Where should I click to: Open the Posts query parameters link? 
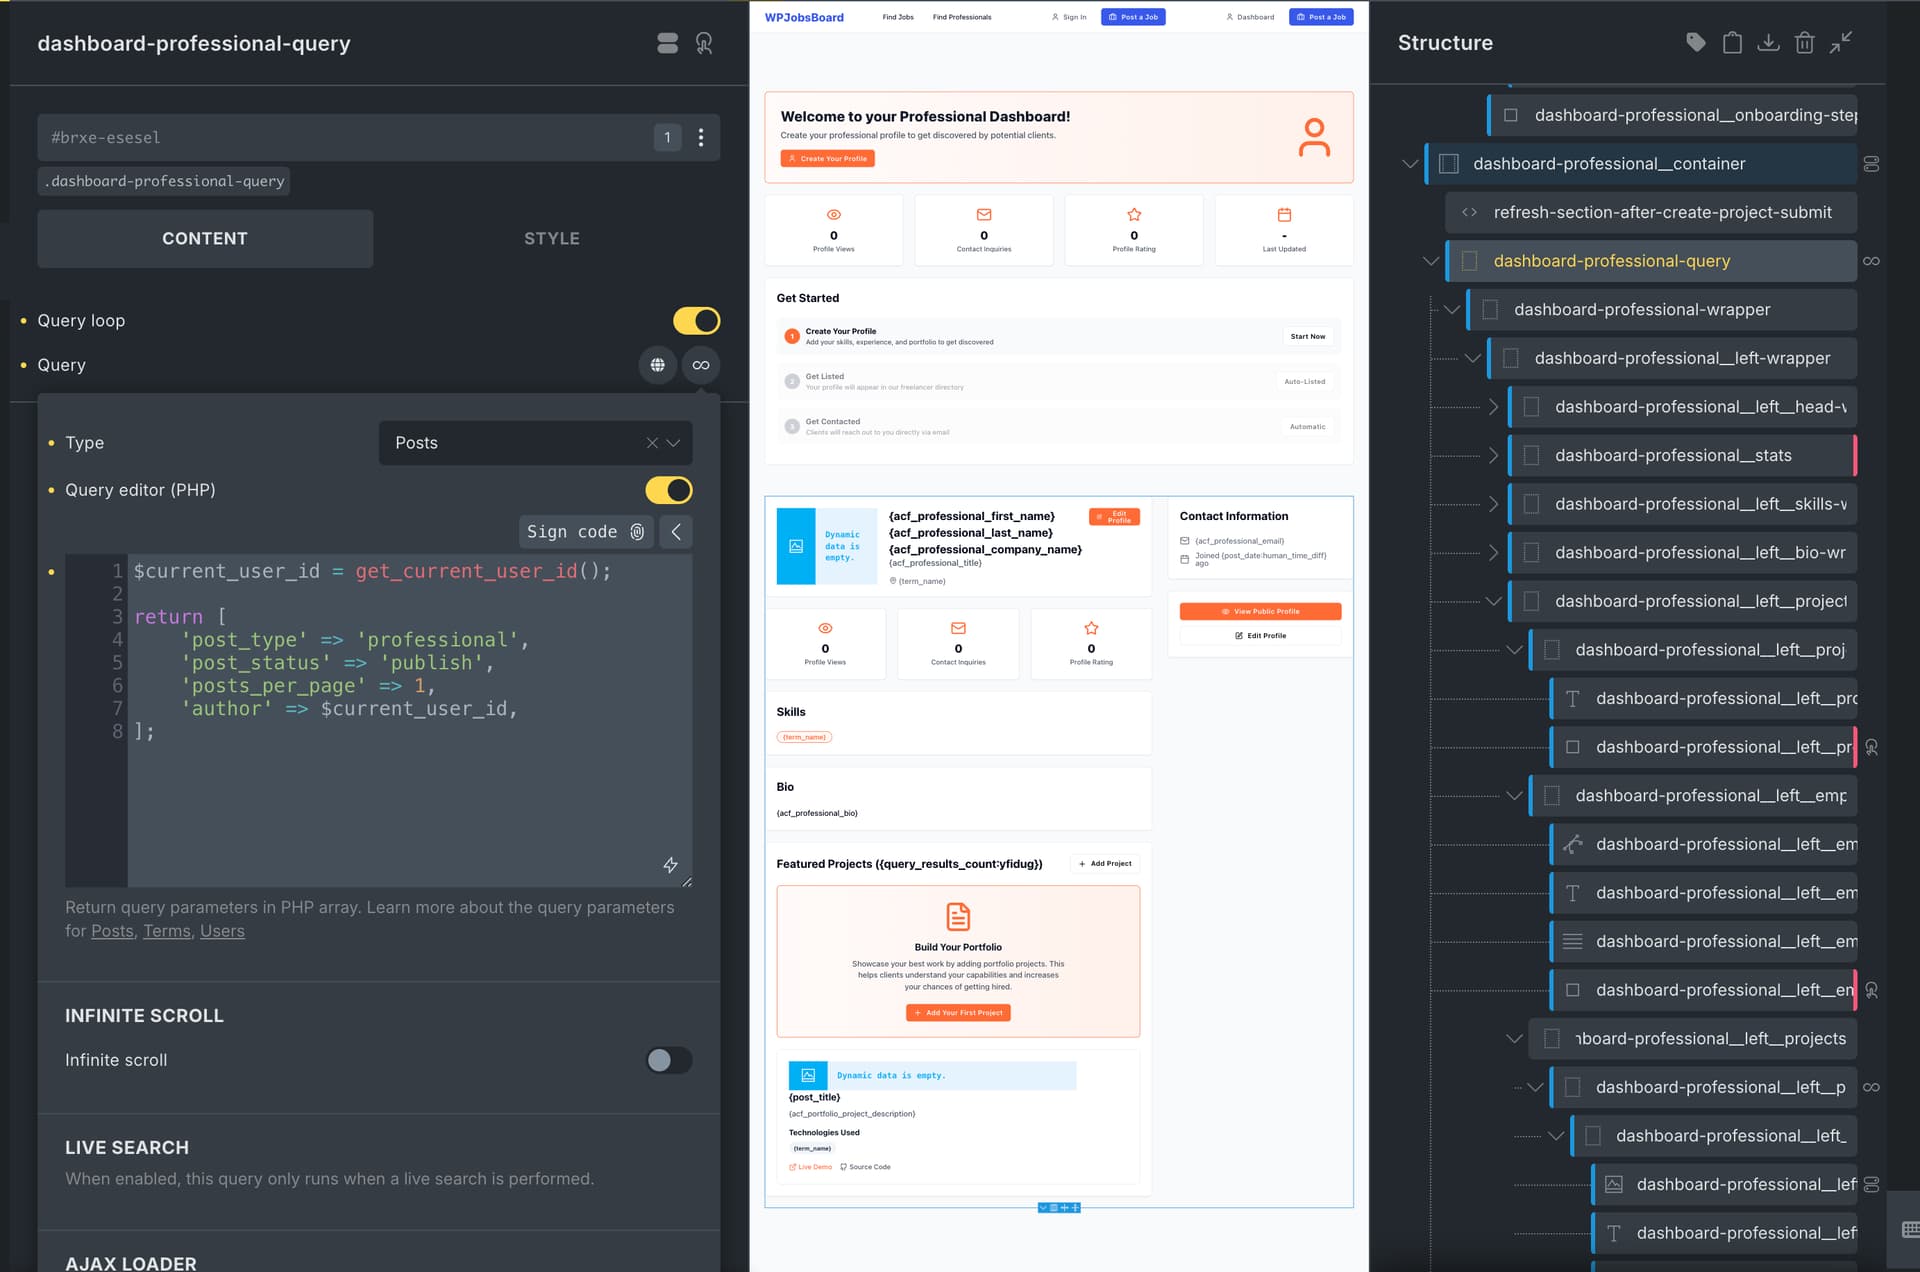point(113,931)
